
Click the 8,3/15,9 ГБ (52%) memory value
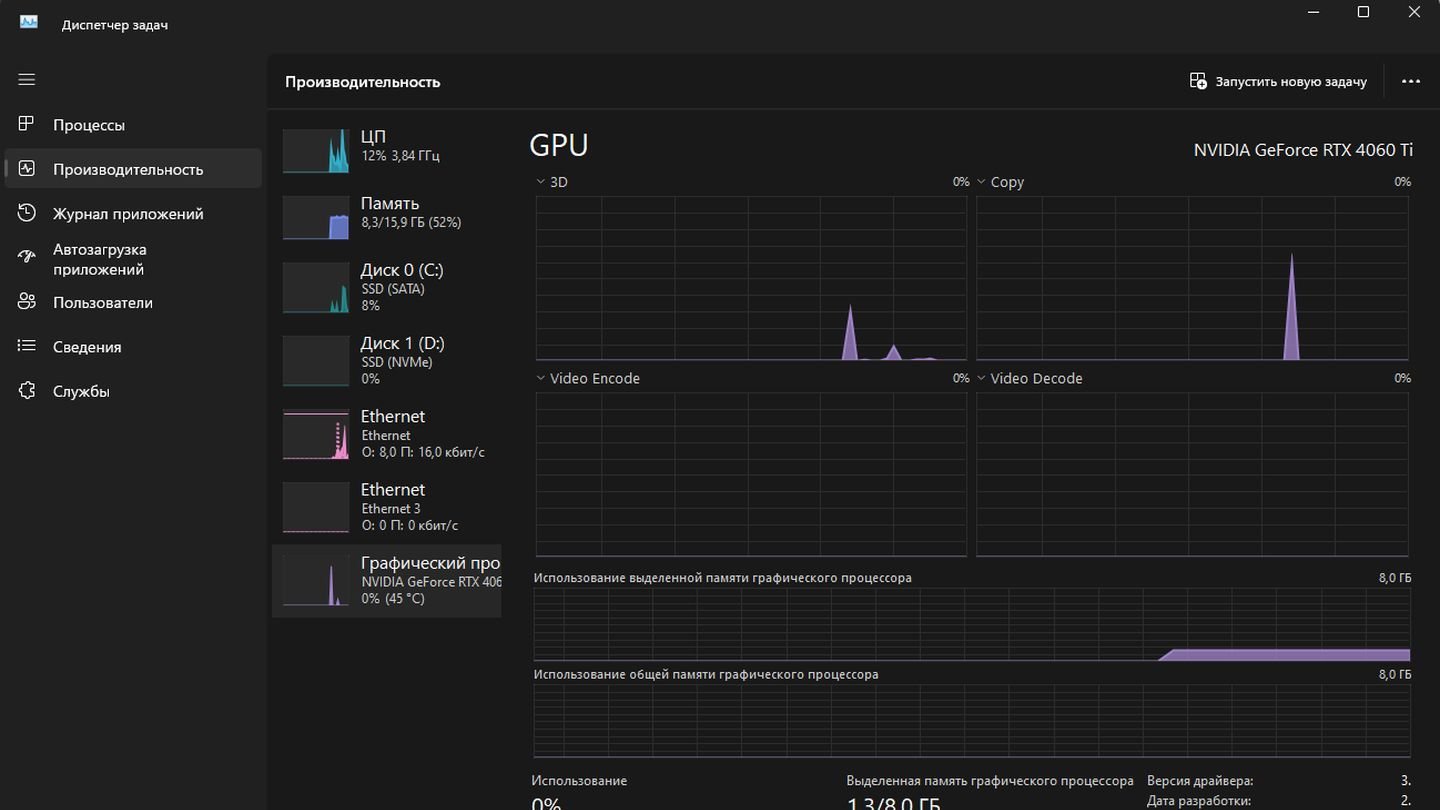click(411, 223)
